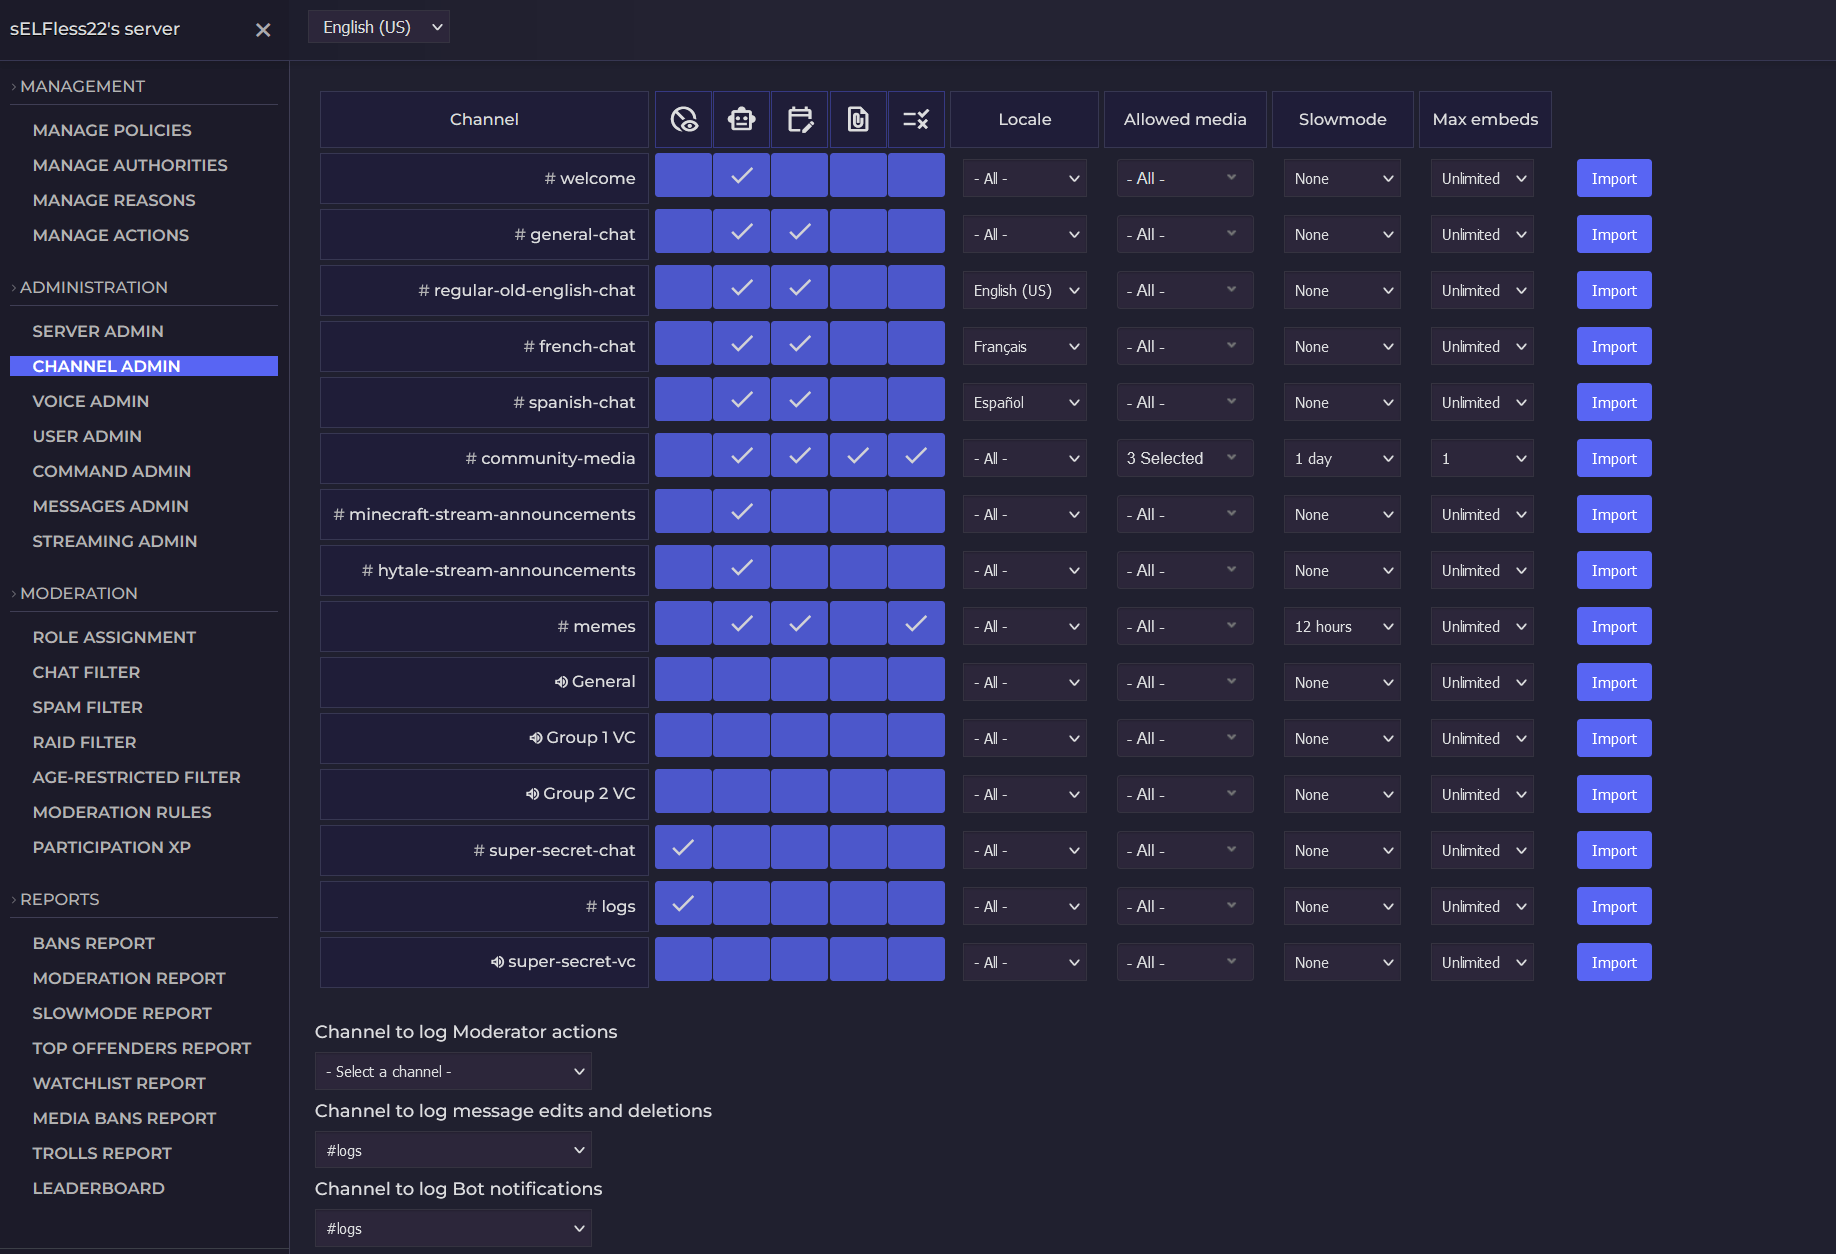Click the hidden-eye ignore column icon
1836x1254 pixels.
[684, 120]
